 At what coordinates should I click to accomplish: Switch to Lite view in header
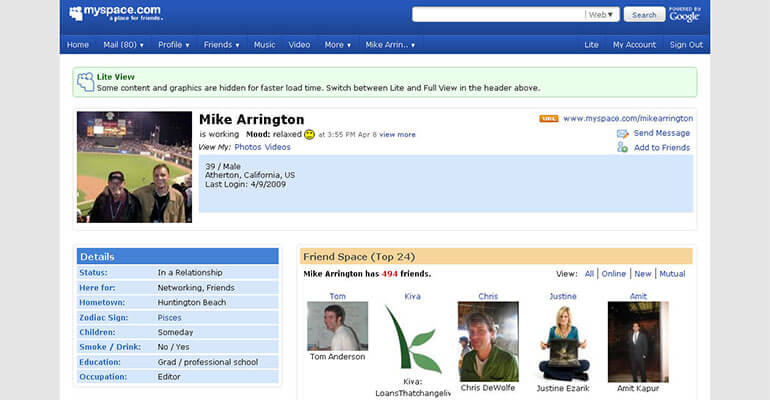pos(591,45)
